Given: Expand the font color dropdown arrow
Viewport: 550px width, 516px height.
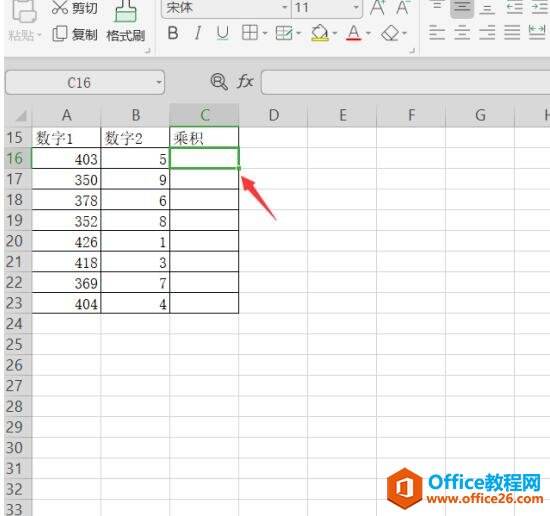Looking at the screenshot, I should pyautogui.click(x=368, y=33).
